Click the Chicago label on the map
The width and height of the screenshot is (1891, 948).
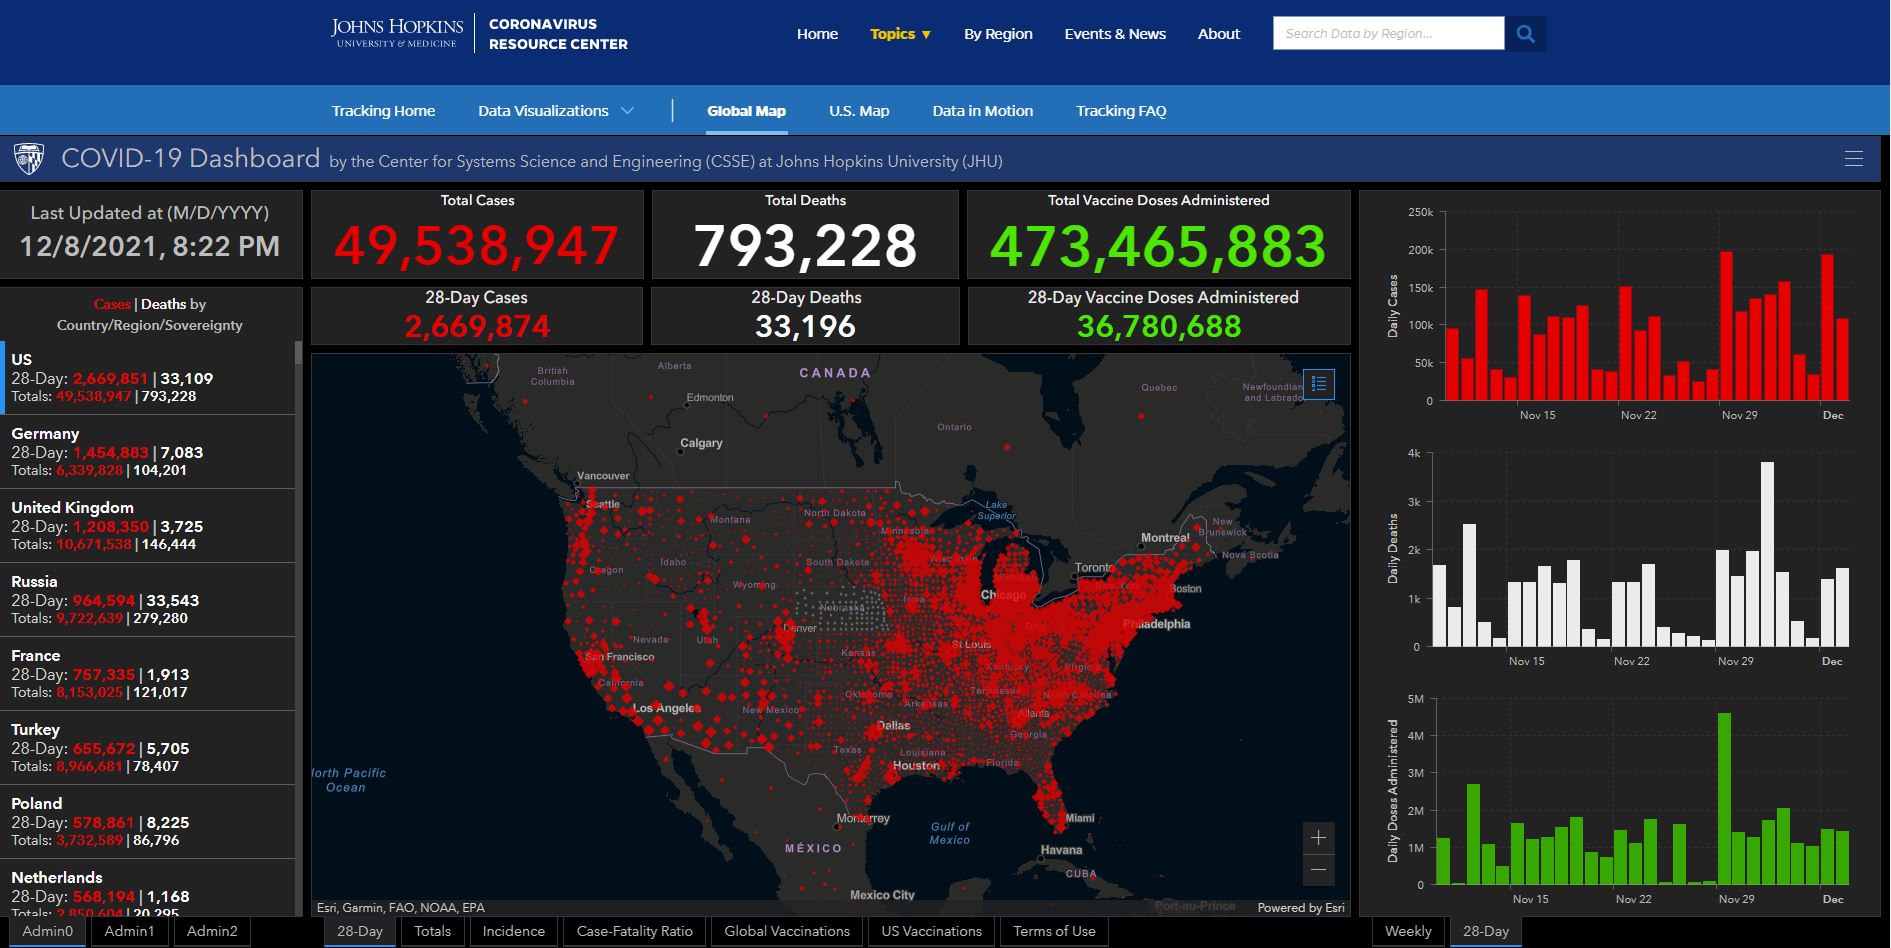pyautogui.click(x=1003, y=595)
